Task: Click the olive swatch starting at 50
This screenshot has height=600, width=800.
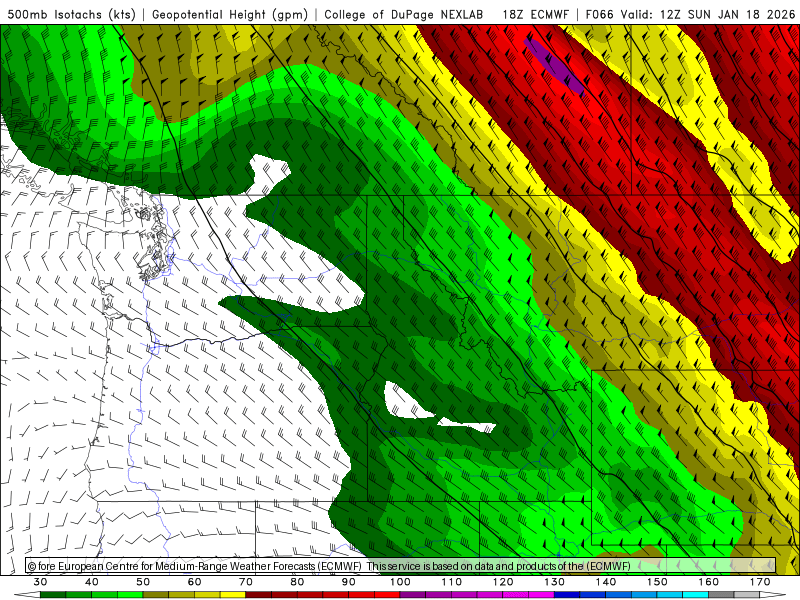Action: (156, 595)
